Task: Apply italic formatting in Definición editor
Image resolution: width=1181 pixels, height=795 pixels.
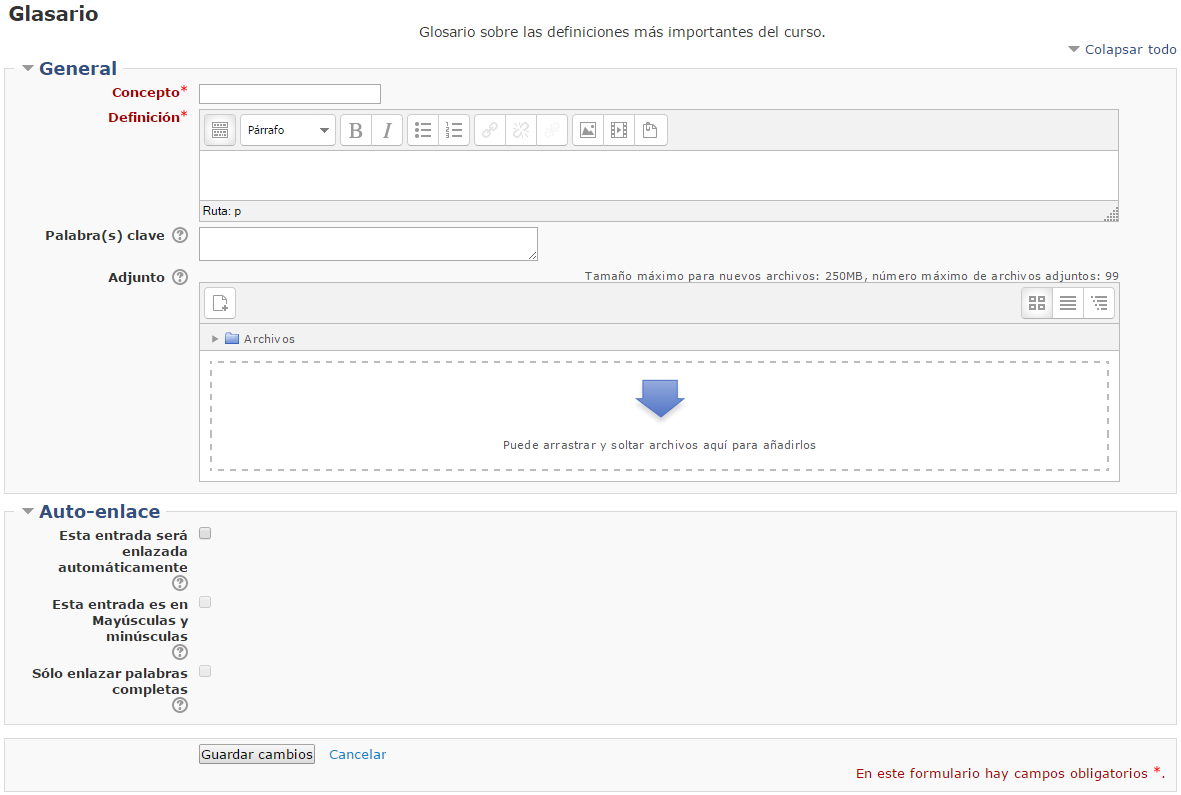Action: 387,130
